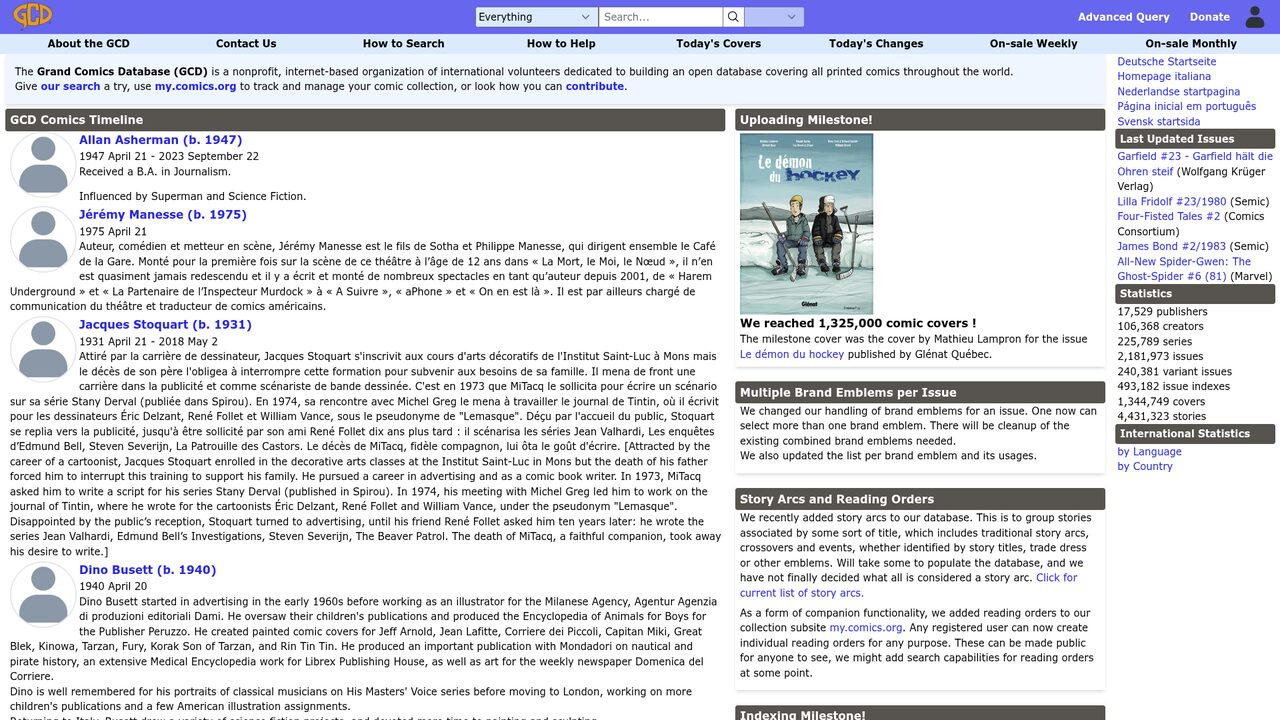Click the '17,529 publishers' statistic
This screenshot has width=1280, height=720.
point(1162,312)
